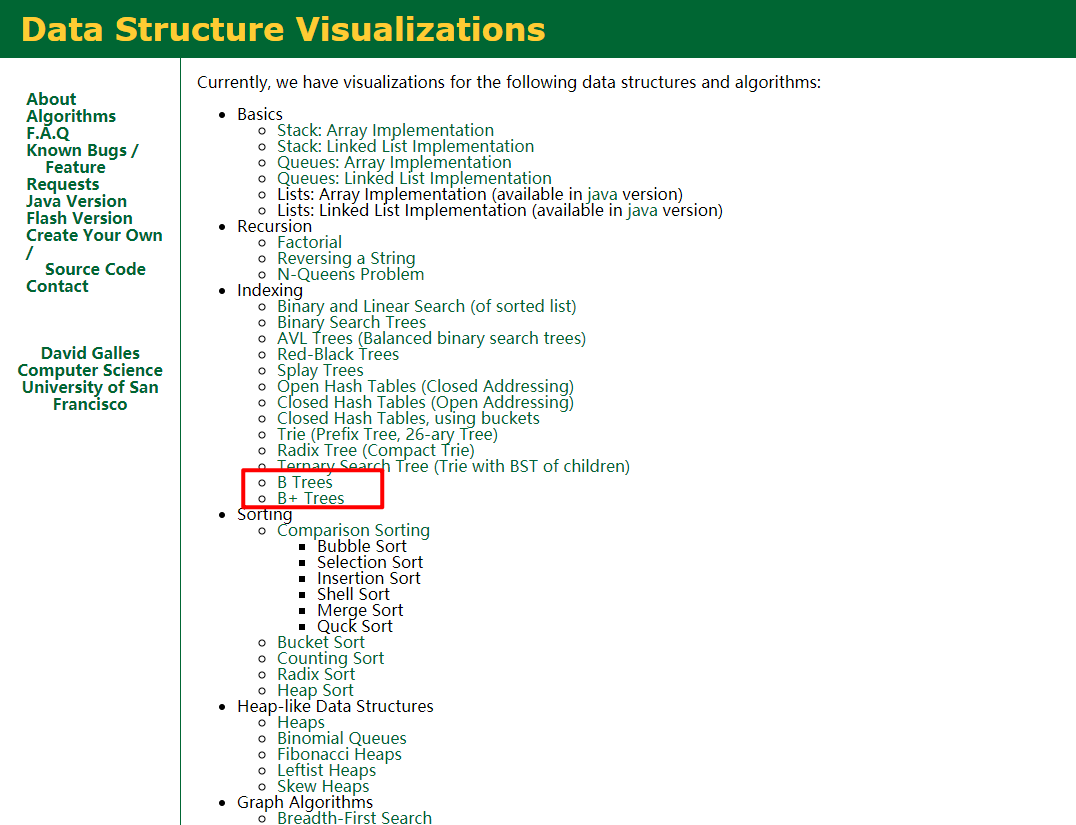
Task: Visit David Galles' page
Action: [90, 353]
